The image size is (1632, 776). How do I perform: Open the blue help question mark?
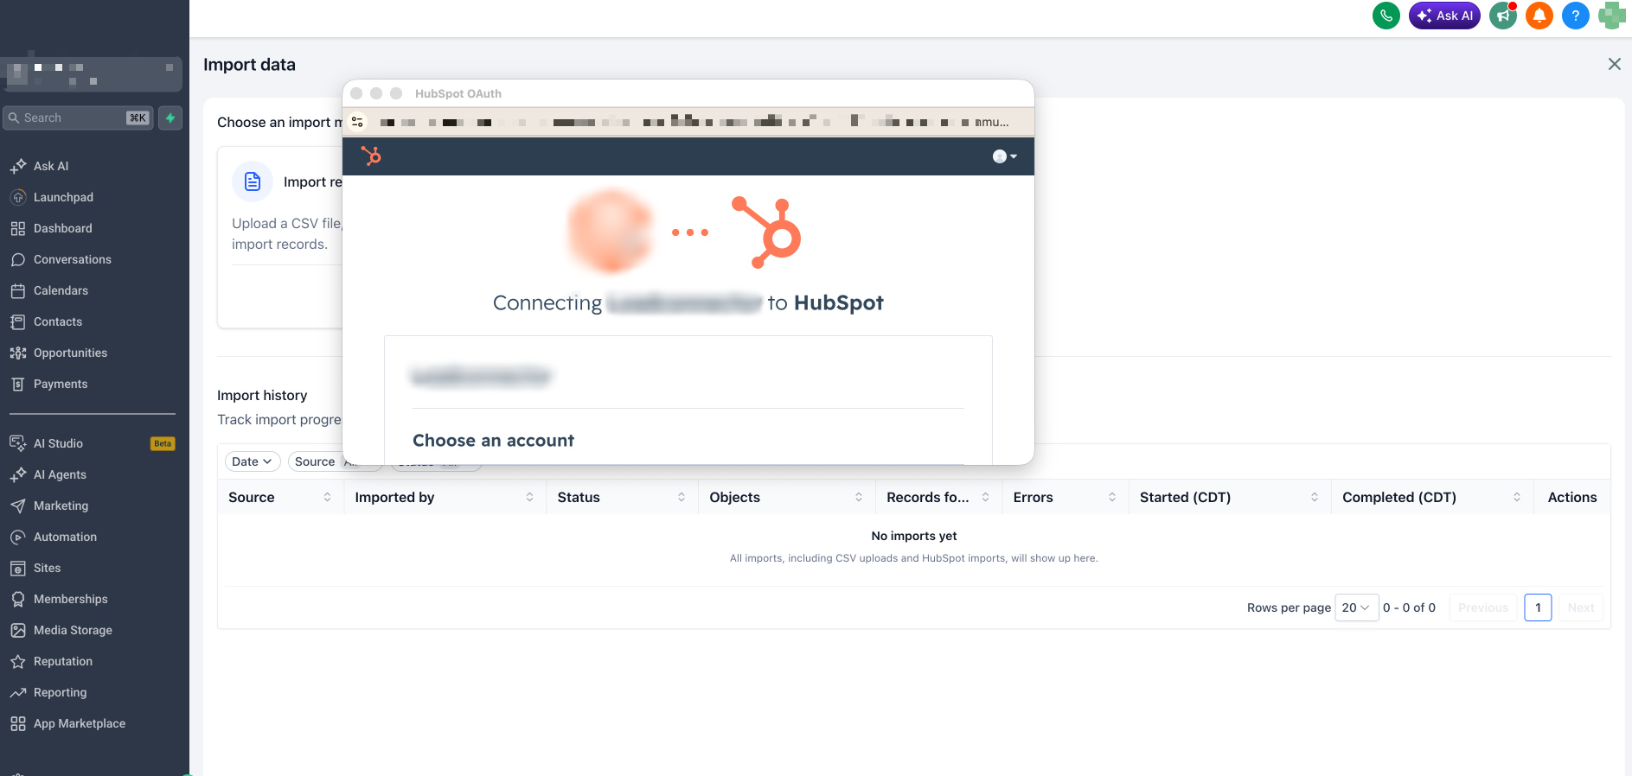tap(1575, 16)
